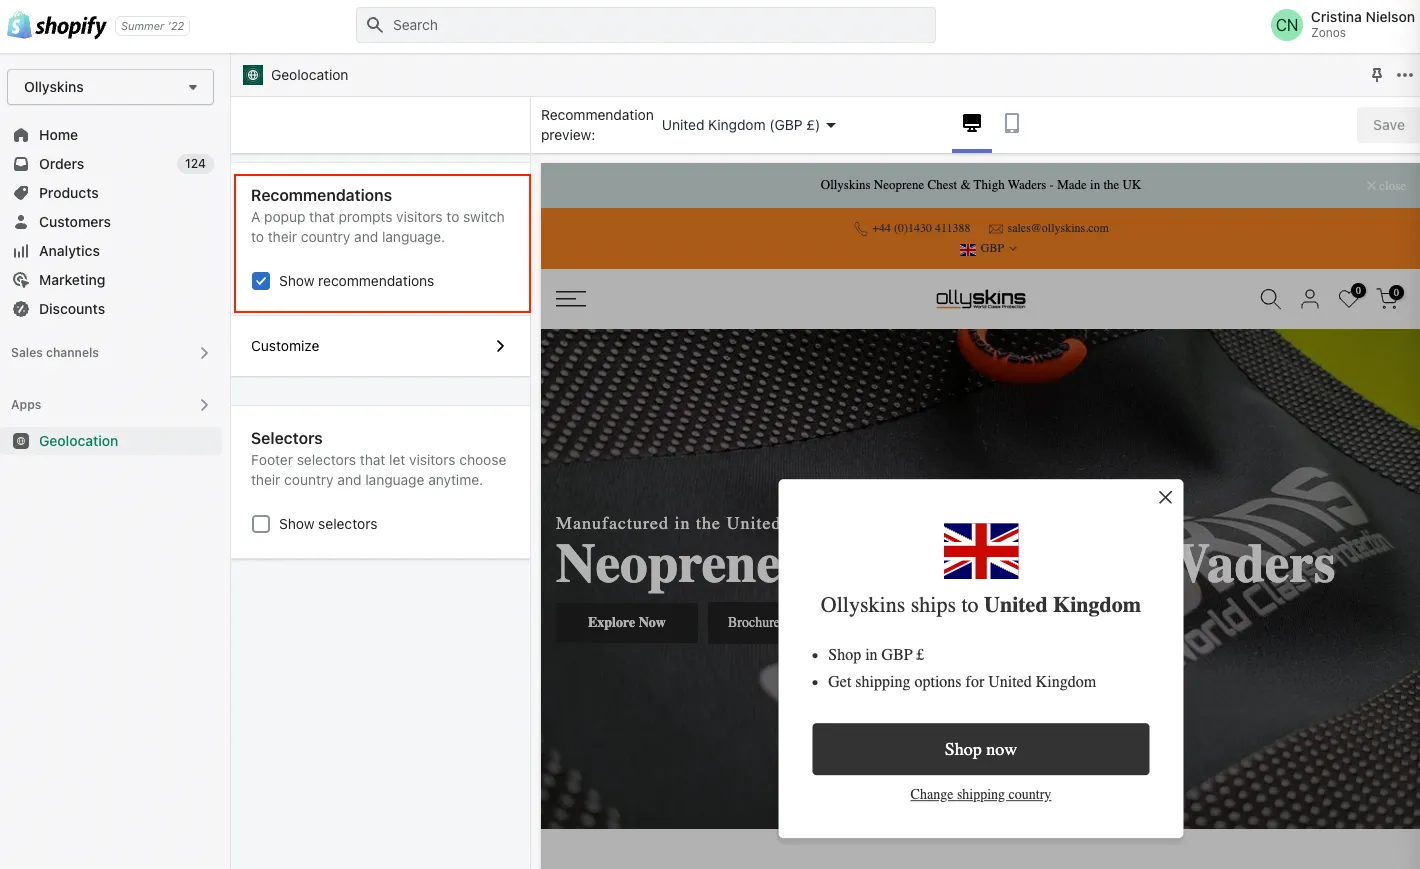Open the Ollyskins store switcher dropdown
The image size is (1420, 869).
110,87
